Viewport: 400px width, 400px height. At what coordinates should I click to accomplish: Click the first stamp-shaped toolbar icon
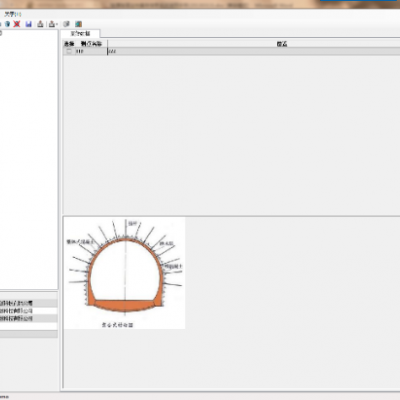tap(40, 24)
